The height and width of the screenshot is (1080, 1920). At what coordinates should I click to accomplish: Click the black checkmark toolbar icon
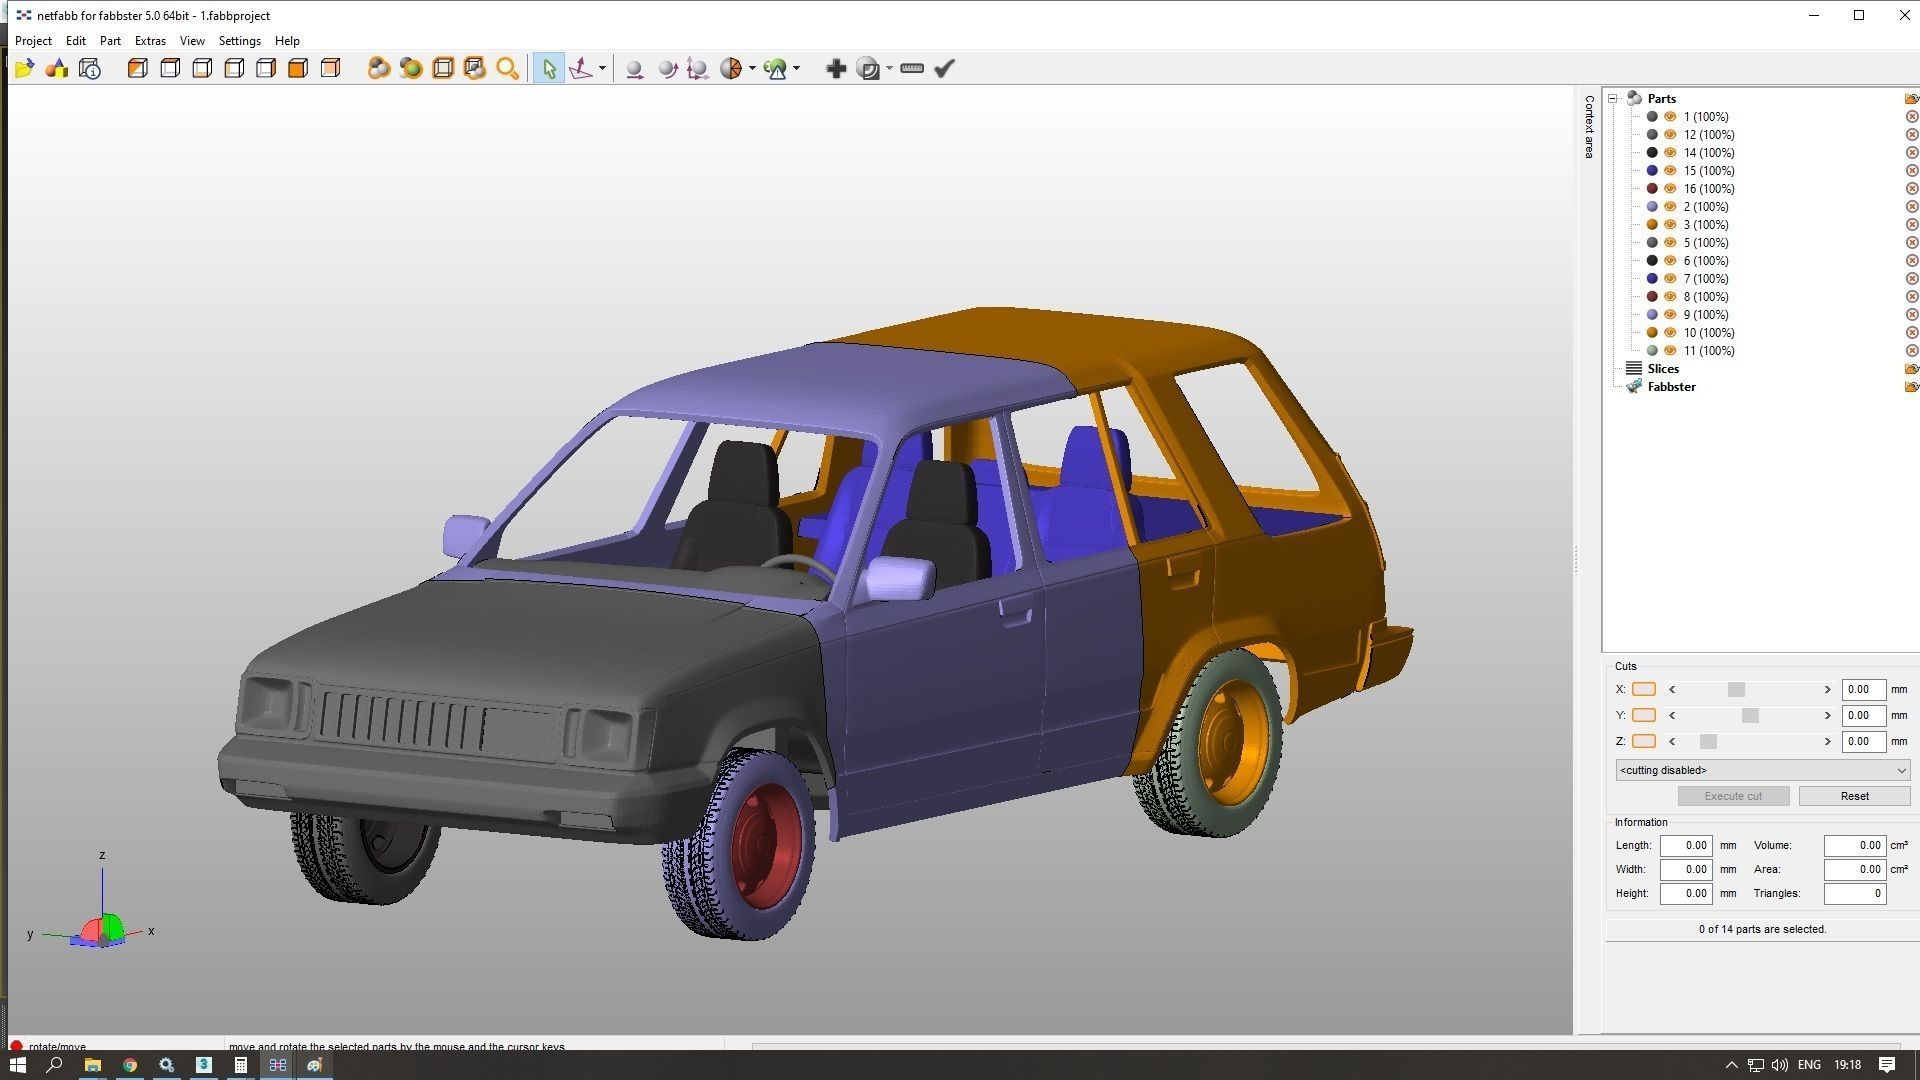[945, 68]
